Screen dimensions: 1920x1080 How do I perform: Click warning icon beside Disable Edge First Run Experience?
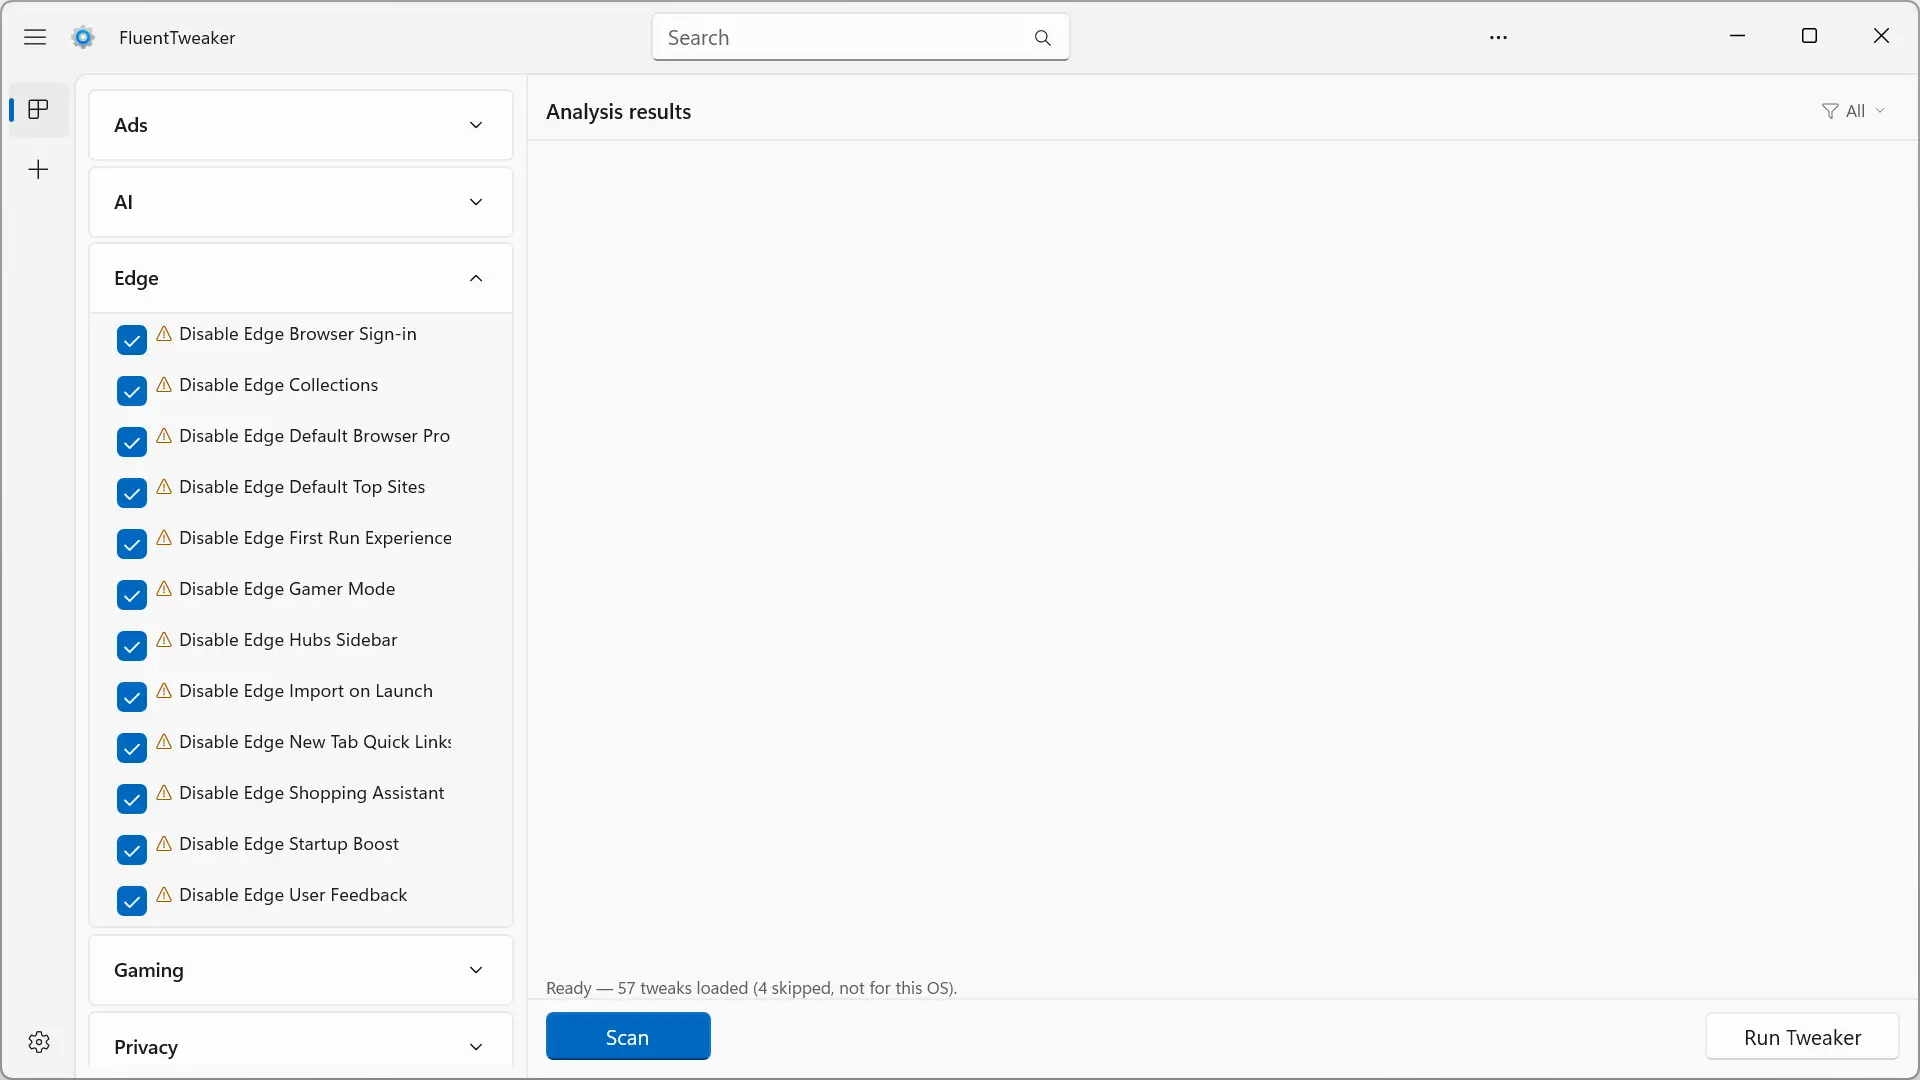coord(164,538)
